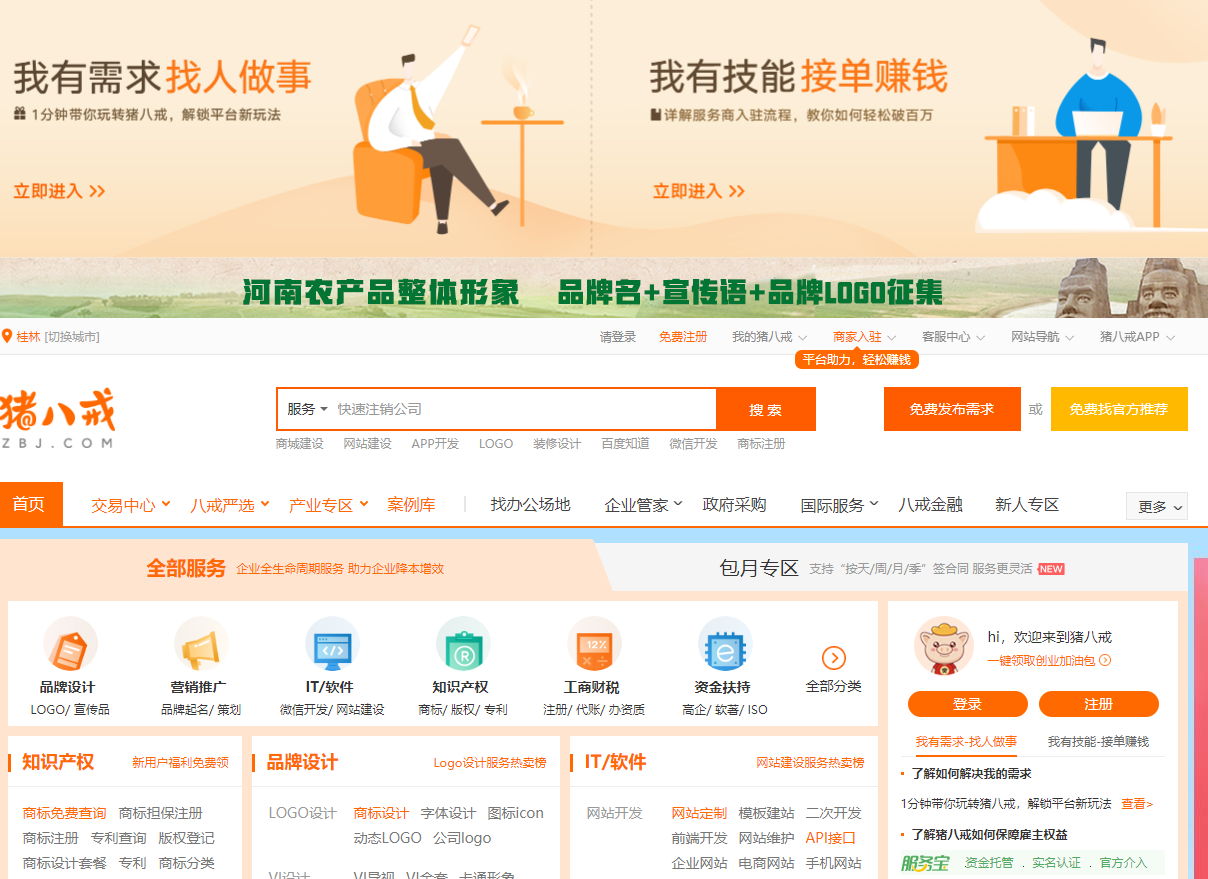Open the 营销推广 megaphone icon
The image size is (1208, 879).
[200, 644]
